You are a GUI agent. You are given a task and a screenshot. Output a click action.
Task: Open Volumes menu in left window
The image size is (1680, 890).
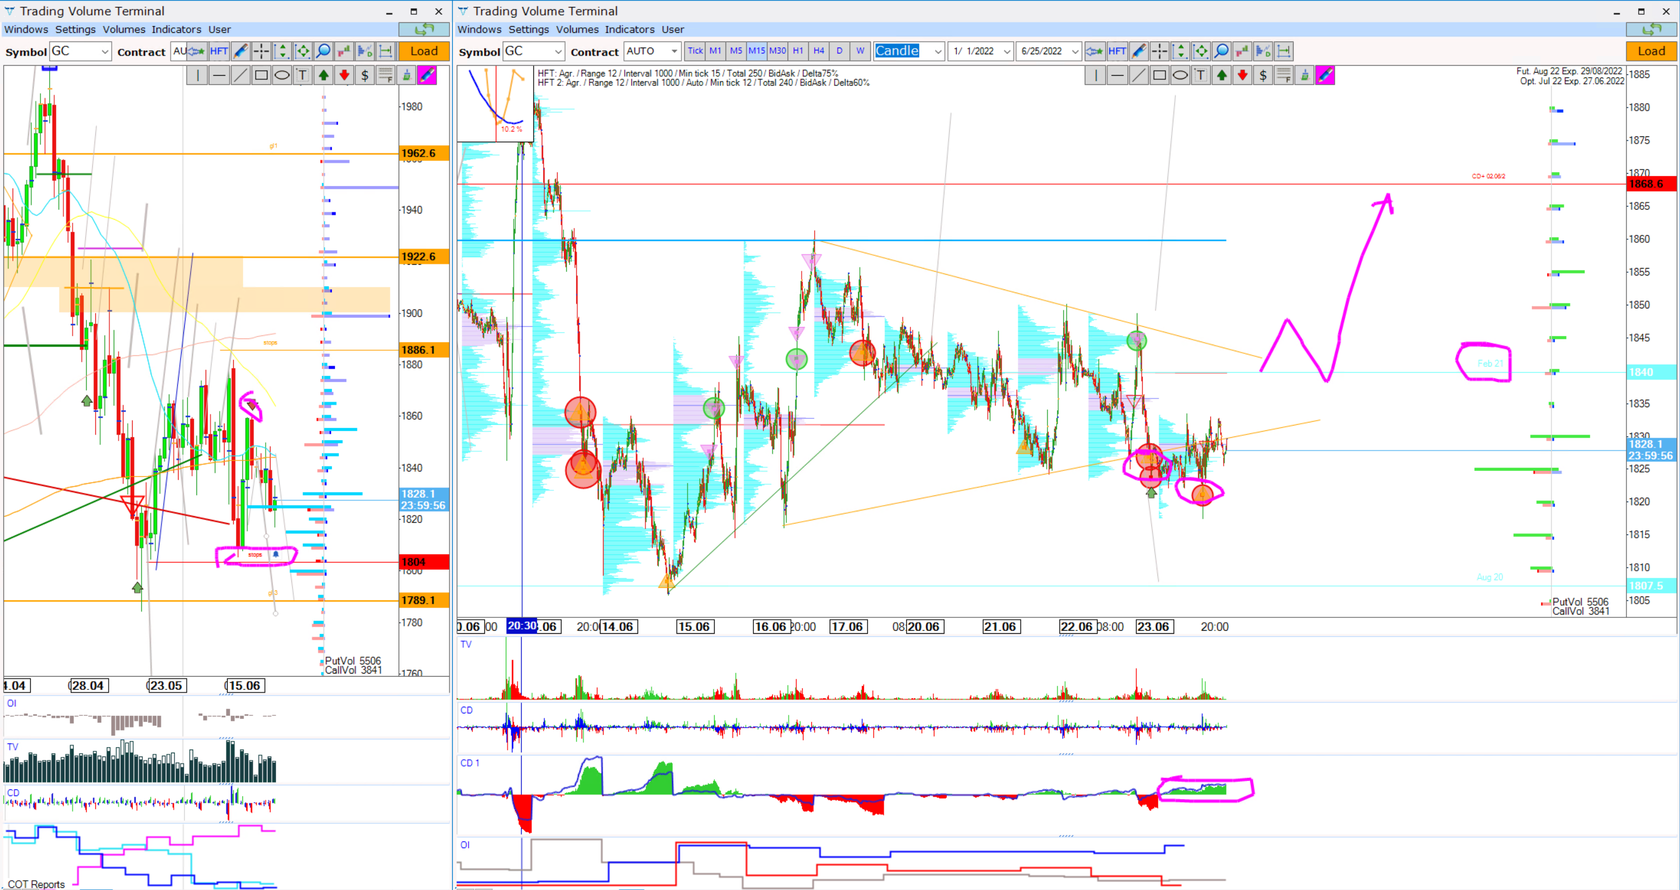[124, 29]
